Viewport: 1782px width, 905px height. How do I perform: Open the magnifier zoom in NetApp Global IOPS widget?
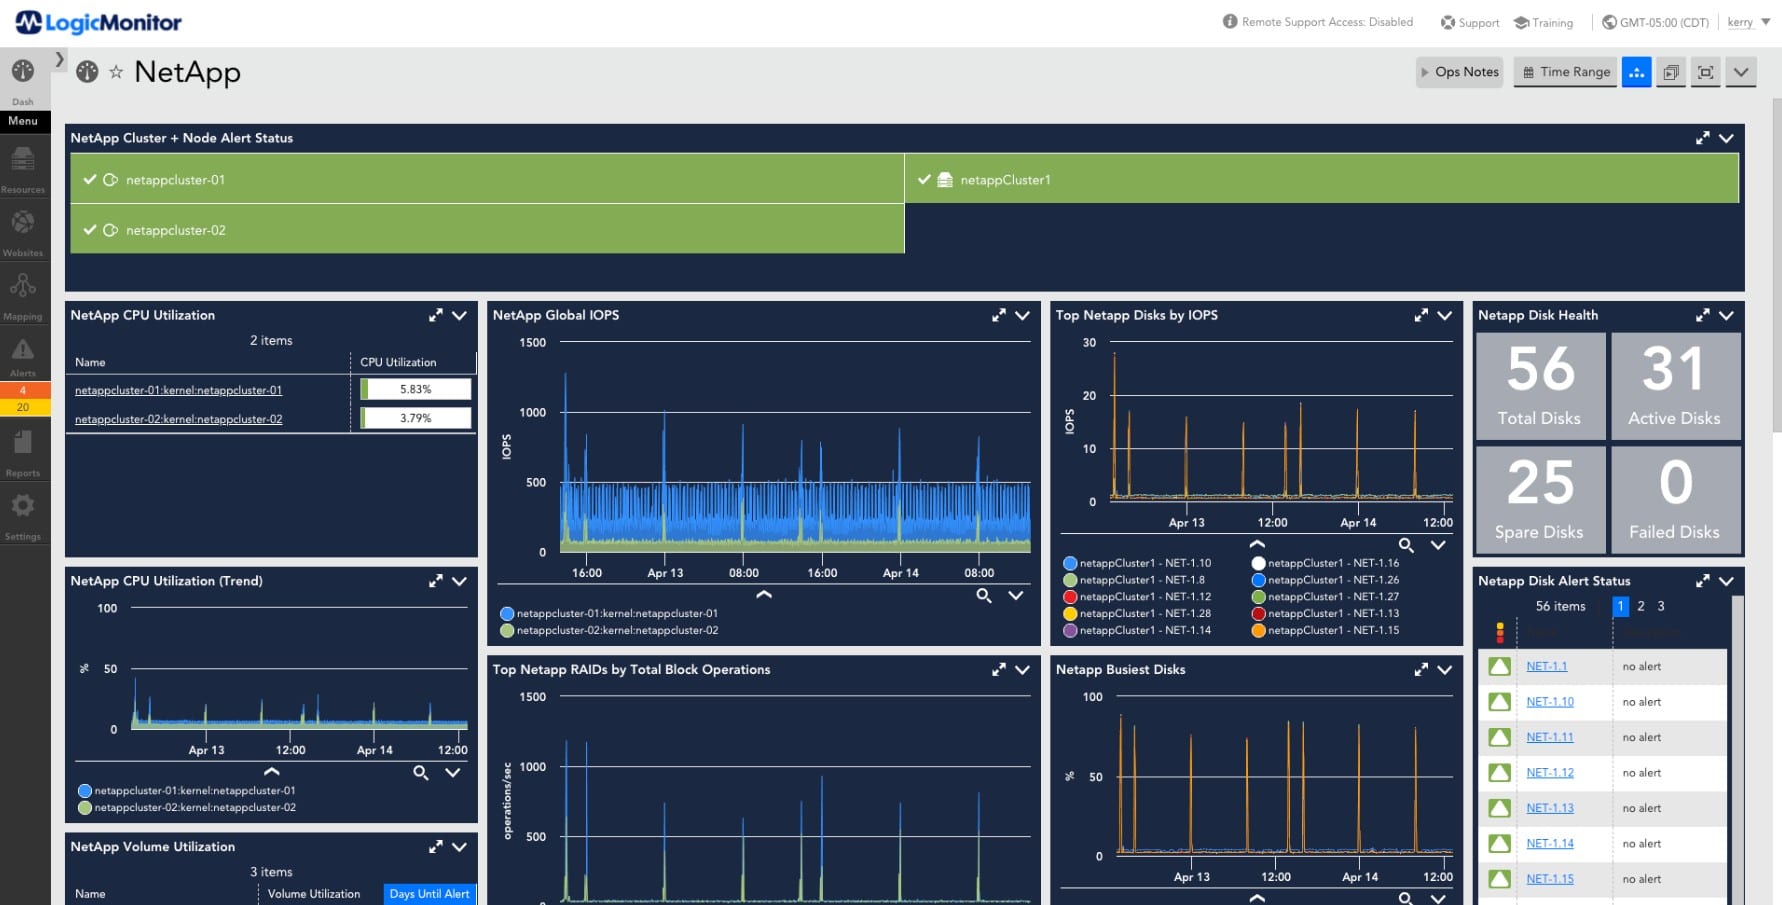click(984, 595)
